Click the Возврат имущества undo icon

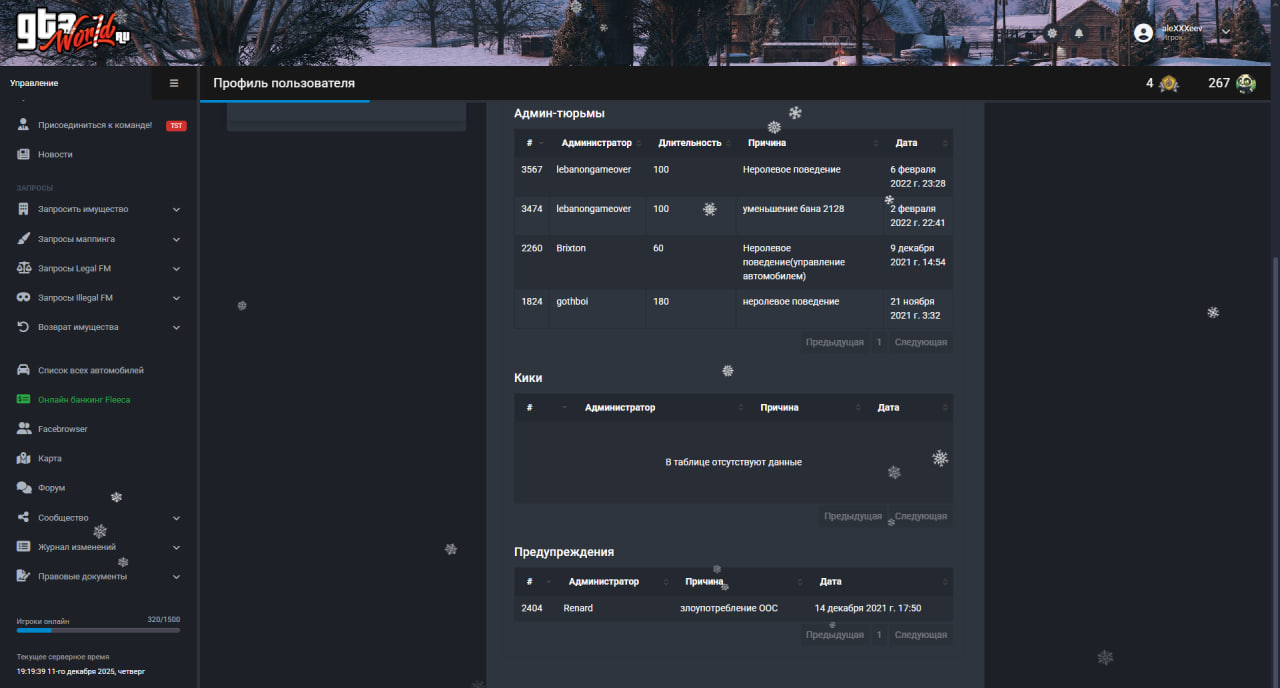[x=23, y=327]
